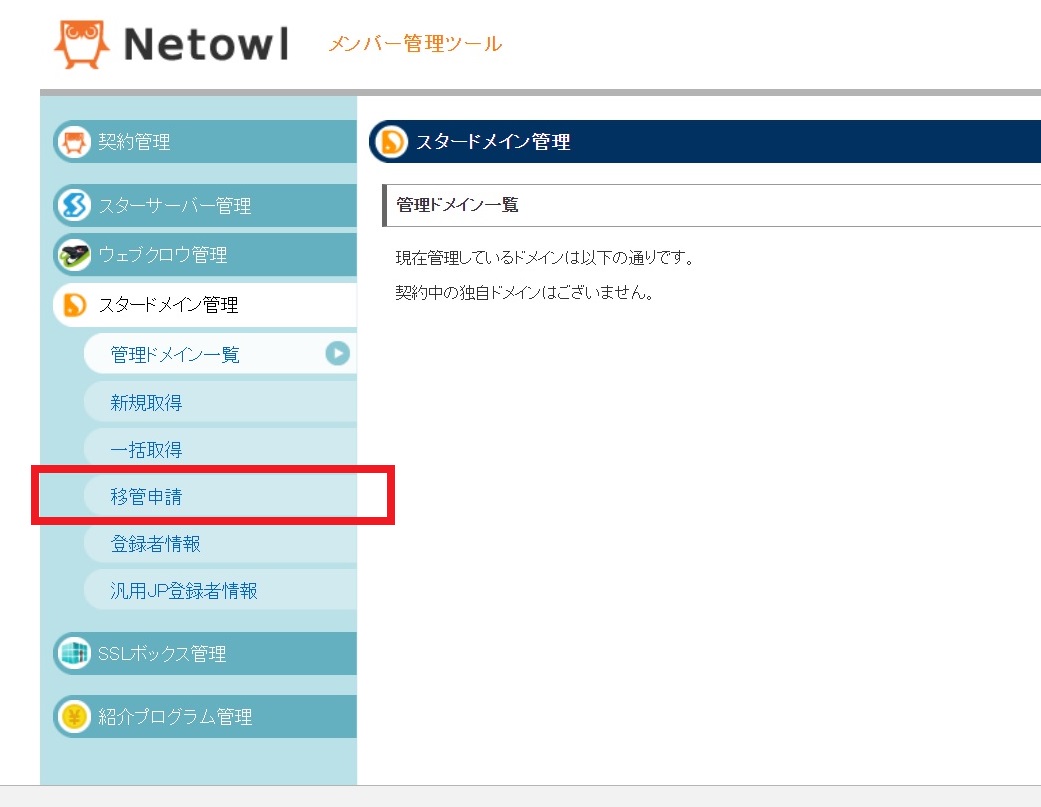Click the orange icon in the page title bar
The height and width of the screenshot is (807, 1041).
pos(390,143)
